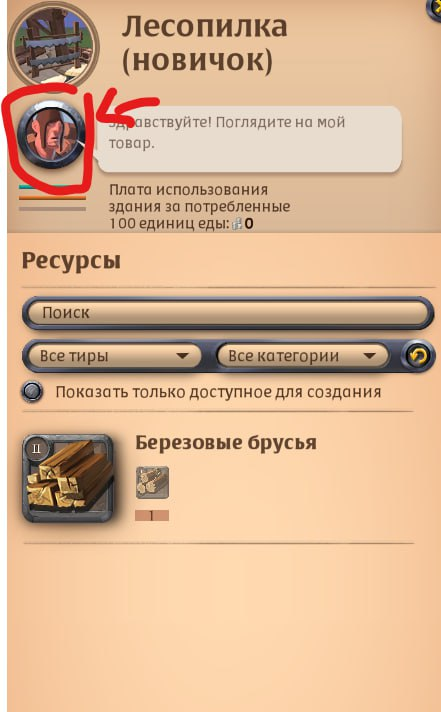Click the sawmill building round icon

pyautogui.click(x=55, y=45)
